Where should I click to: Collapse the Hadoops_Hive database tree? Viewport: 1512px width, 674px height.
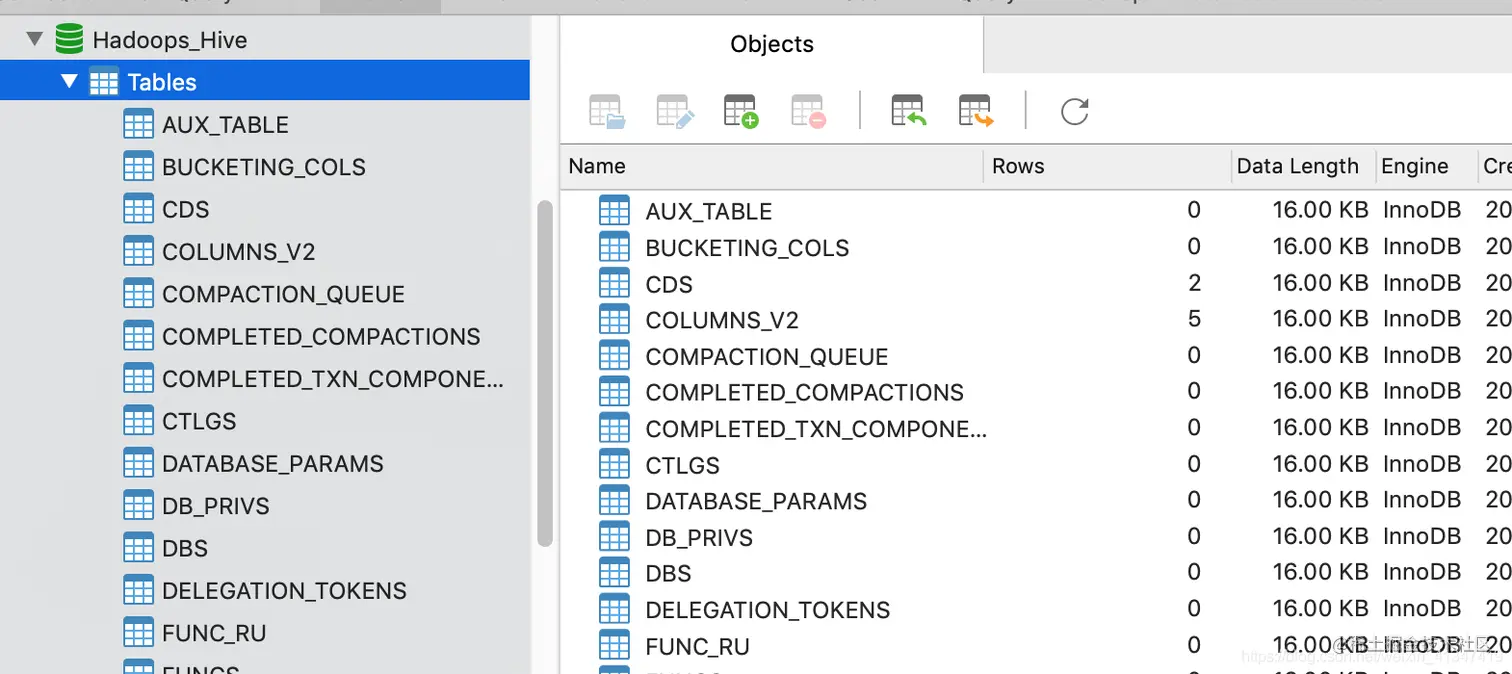click(x=35, y=40)
